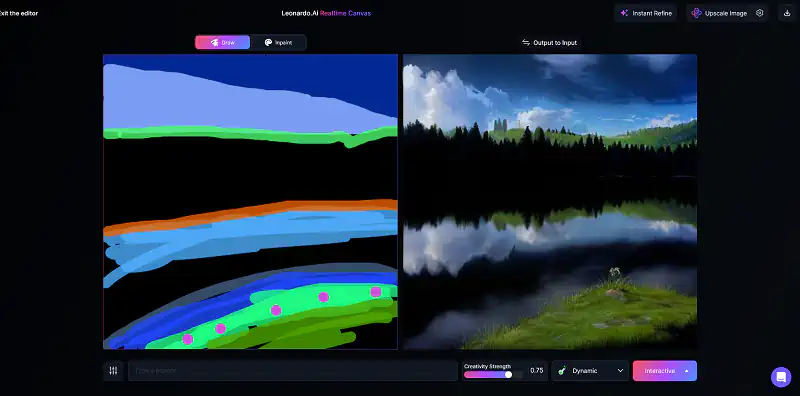
Task: Exit the editor link
Action: pos(18,13)
